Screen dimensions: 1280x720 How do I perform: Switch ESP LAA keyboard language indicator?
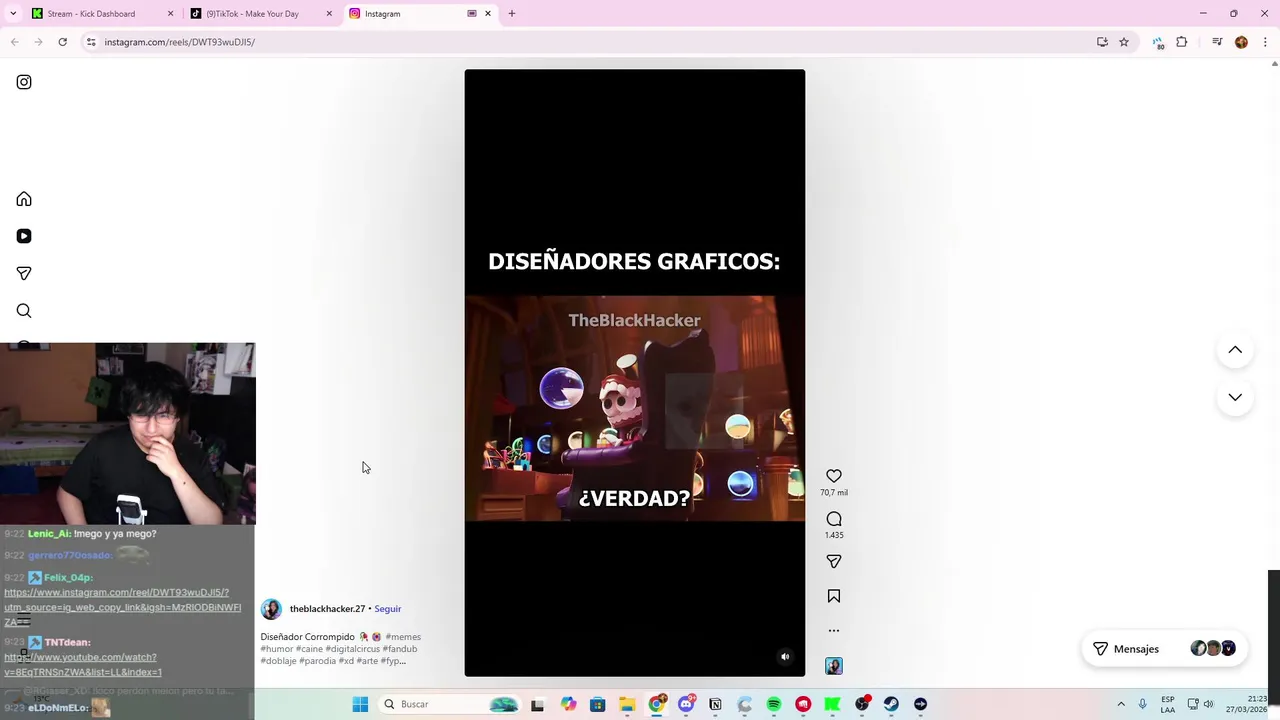(x=1168, y=704)
